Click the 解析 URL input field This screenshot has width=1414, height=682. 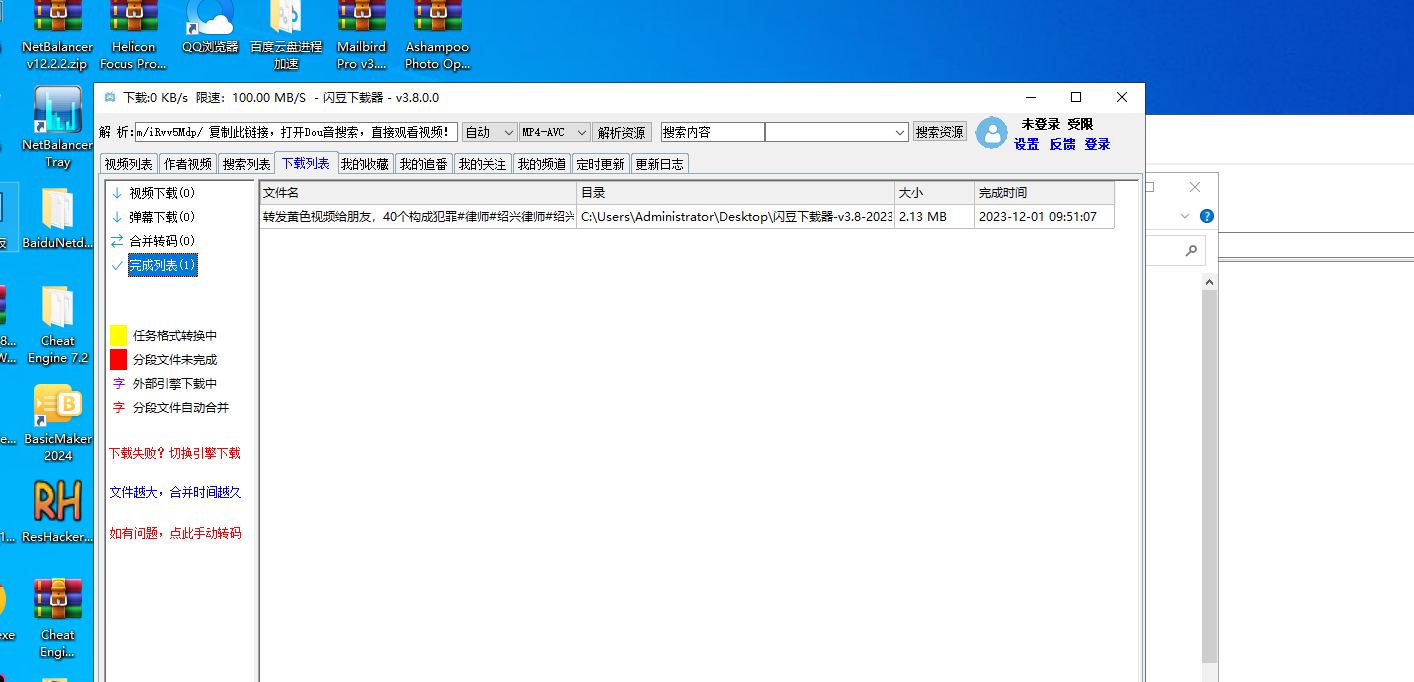[297, 132]
